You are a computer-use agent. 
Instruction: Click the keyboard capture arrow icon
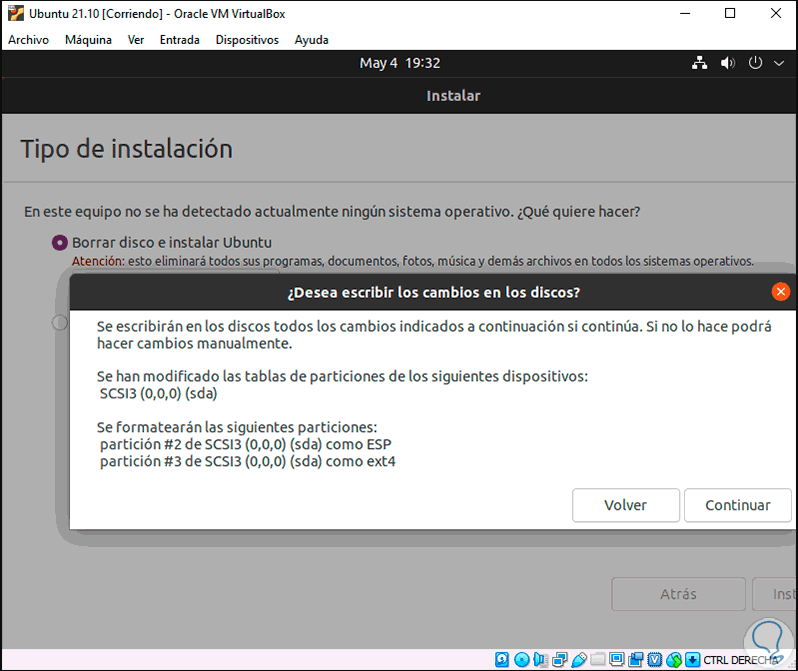click(x=693, y=660)
